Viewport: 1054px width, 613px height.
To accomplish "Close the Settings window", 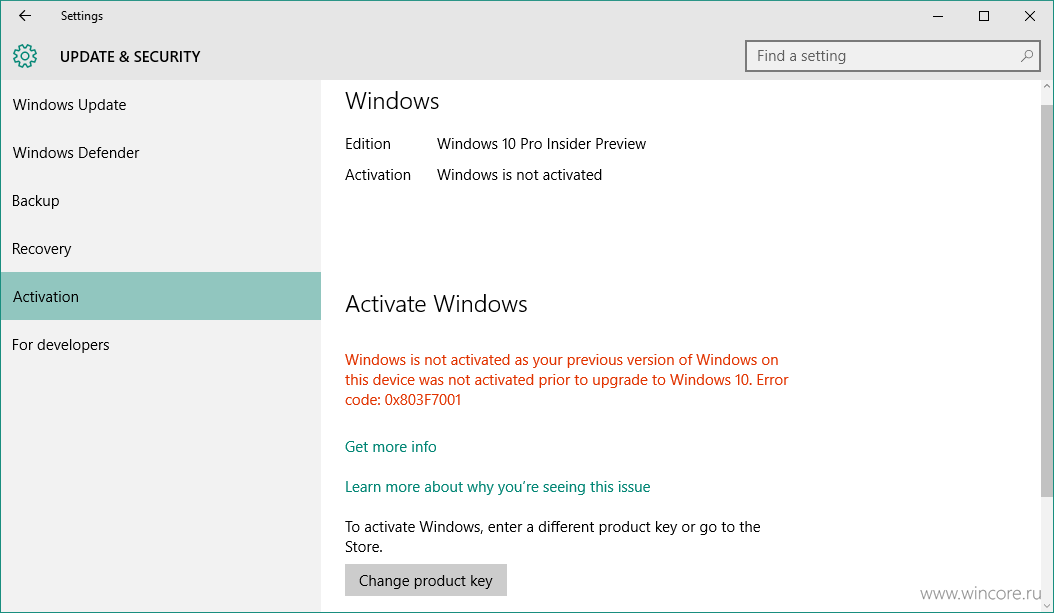I will click(x=1030, y=16).
